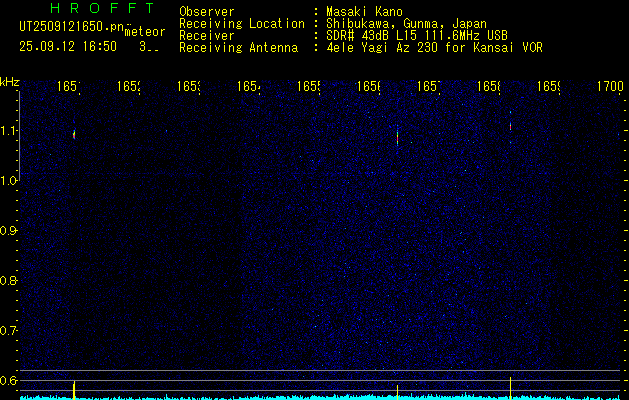Click the 1651 time axis marker
629x400 pixels.
pos(69,86)
